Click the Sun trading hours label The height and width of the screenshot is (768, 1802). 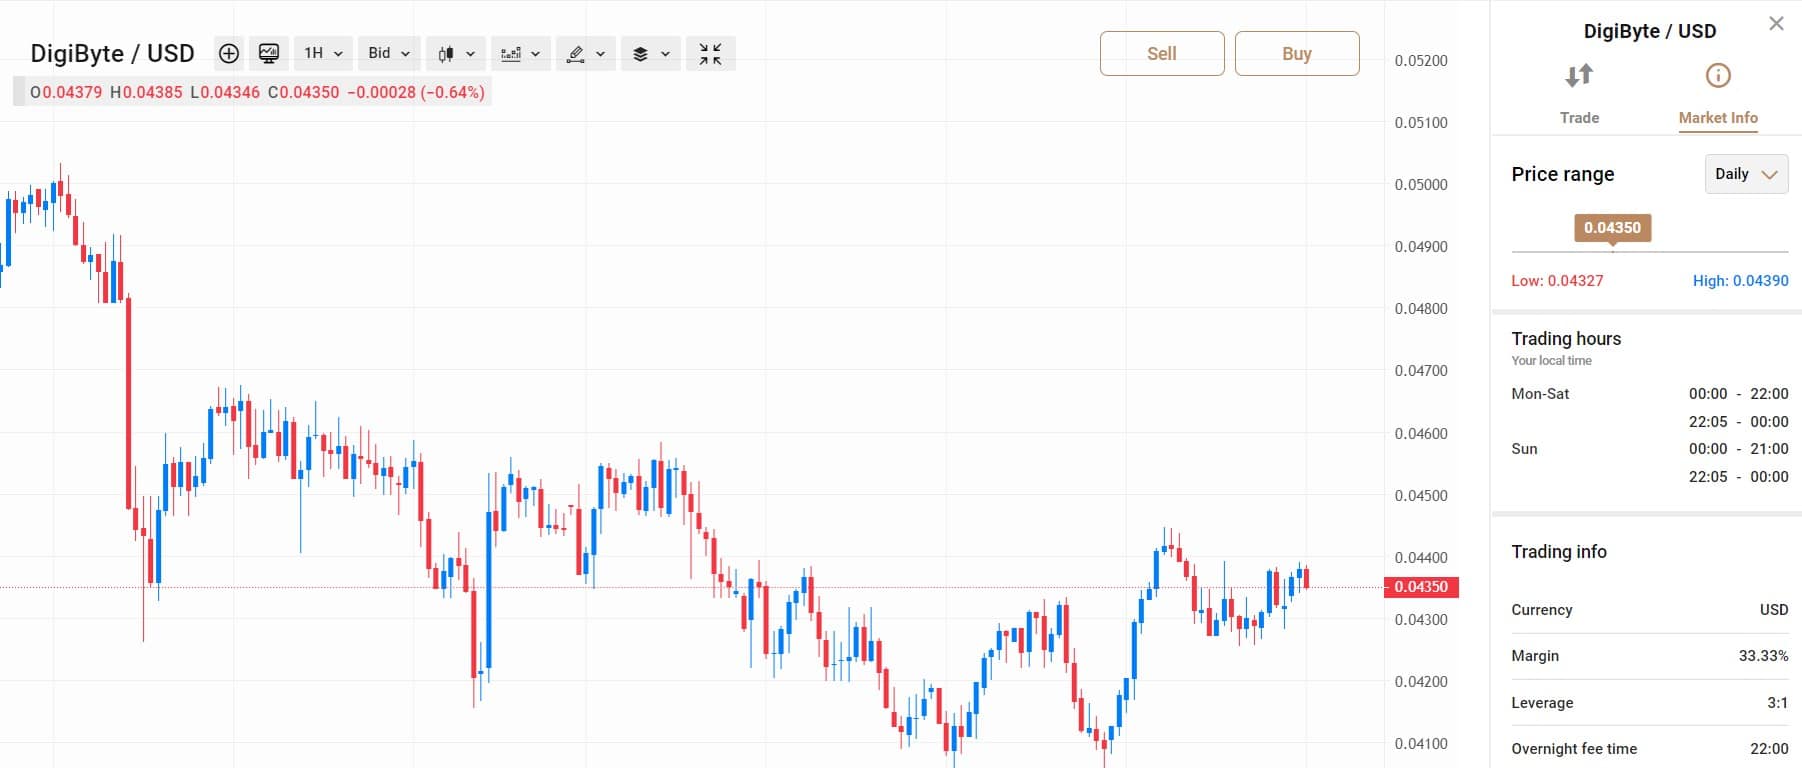click(x=1524, y=449)
